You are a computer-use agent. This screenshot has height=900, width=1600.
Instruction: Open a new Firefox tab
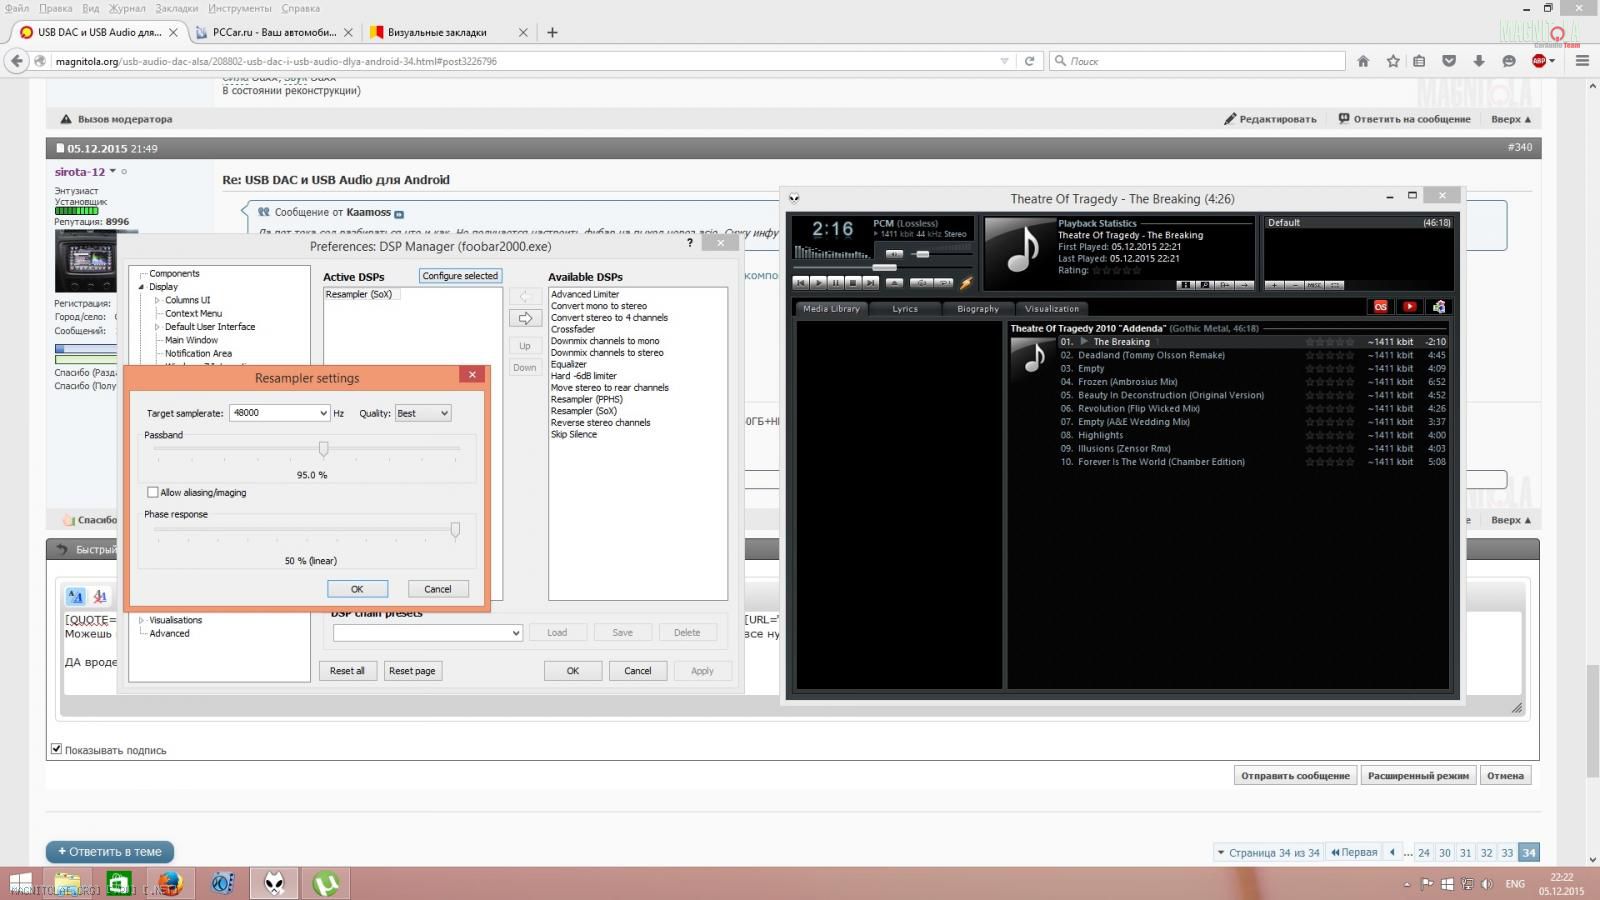[552, 32]
